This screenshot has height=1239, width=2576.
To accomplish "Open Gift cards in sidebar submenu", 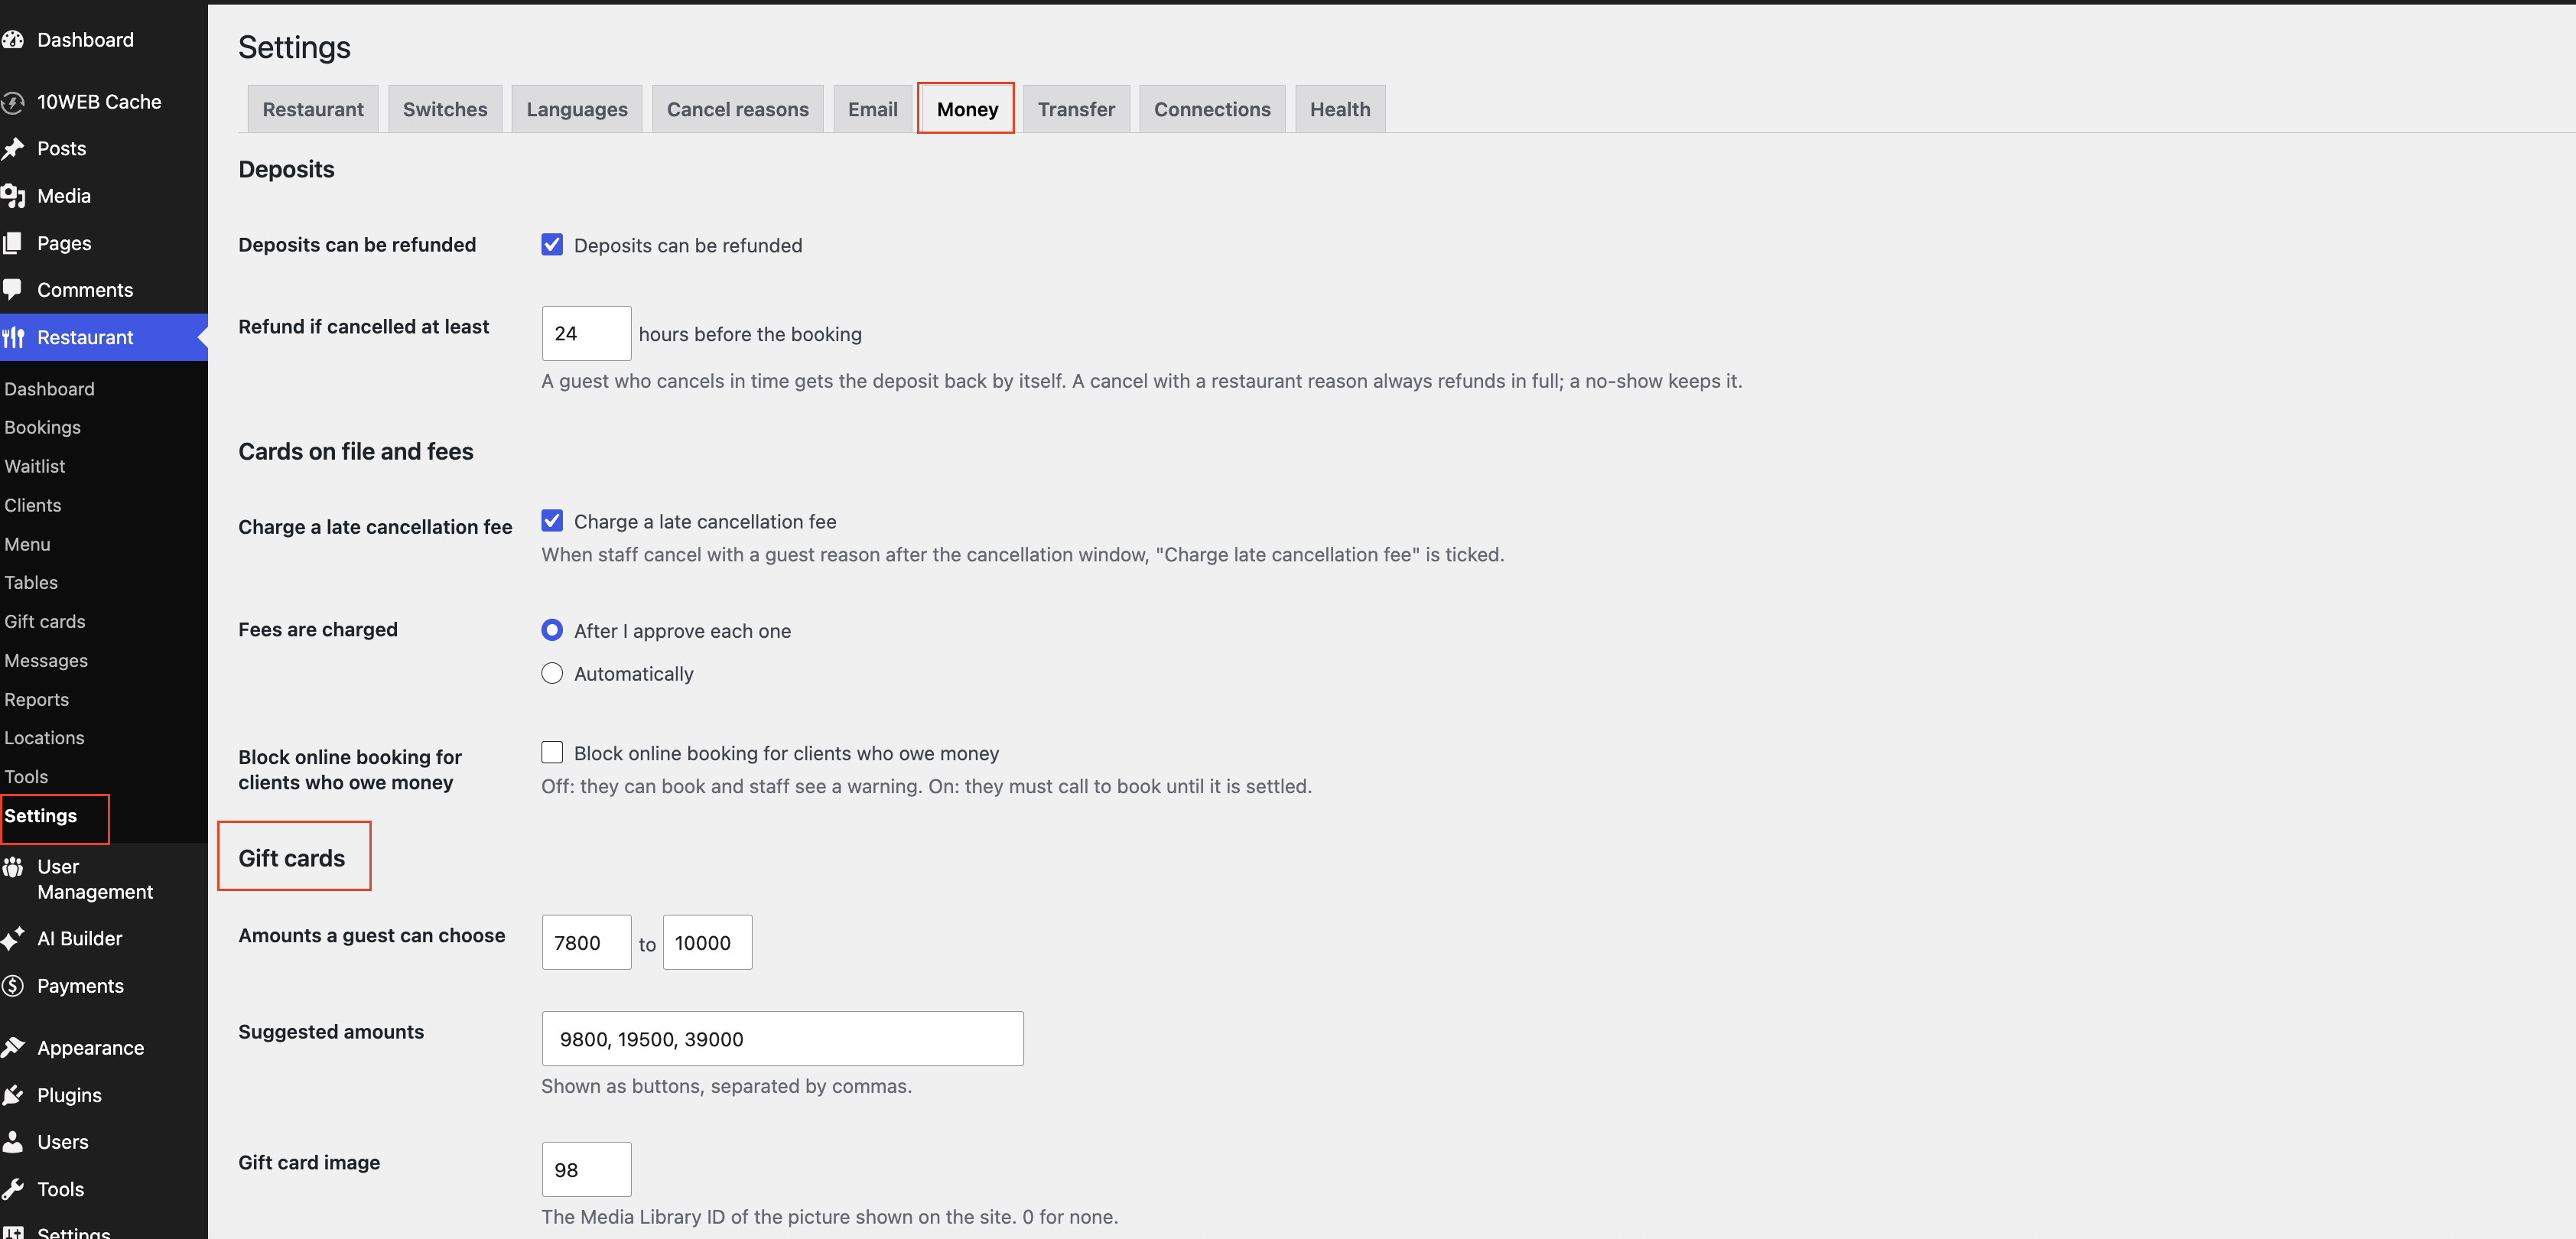I will click(x=45, y=621).
